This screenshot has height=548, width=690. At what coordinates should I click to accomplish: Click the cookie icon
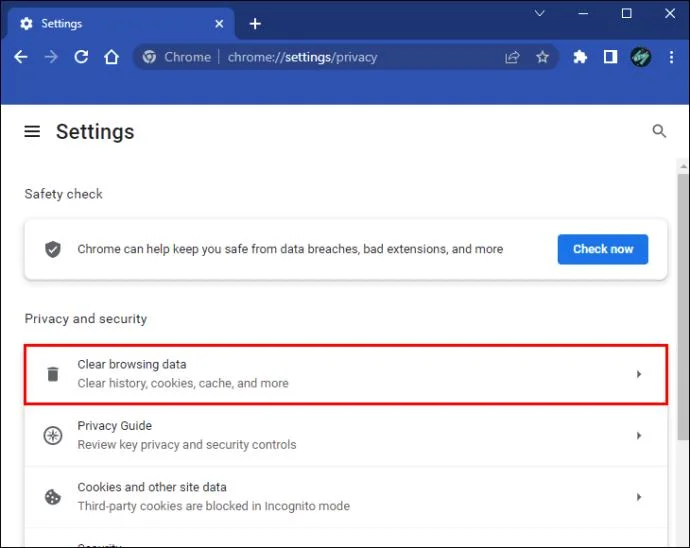(53, 497)
